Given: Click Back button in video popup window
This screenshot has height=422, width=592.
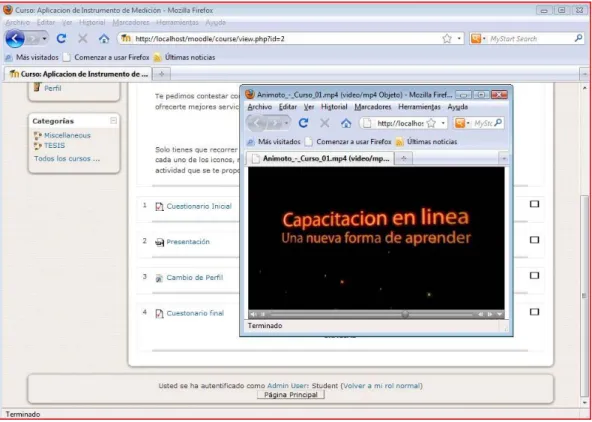Looking at the screenshot, I should (256, 123).
